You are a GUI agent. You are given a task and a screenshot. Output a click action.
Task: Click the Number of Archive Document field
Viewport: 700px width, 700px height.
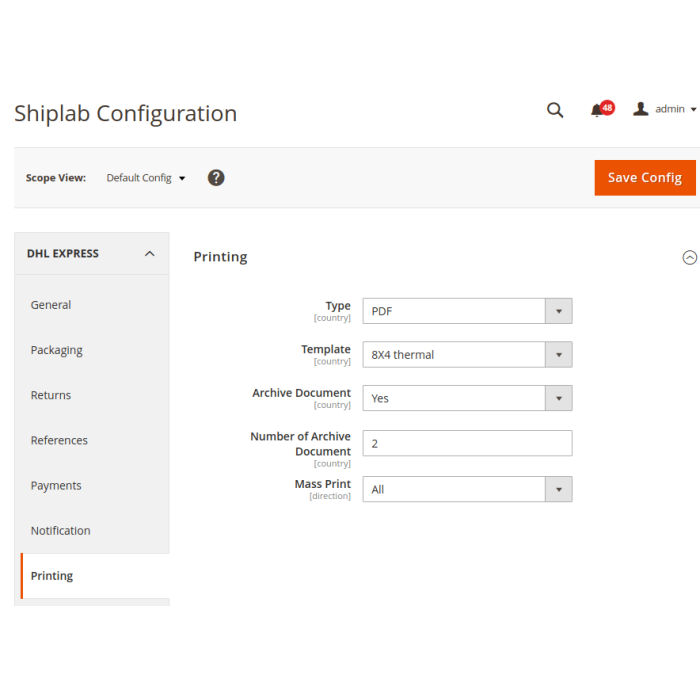tap(467, 443)
